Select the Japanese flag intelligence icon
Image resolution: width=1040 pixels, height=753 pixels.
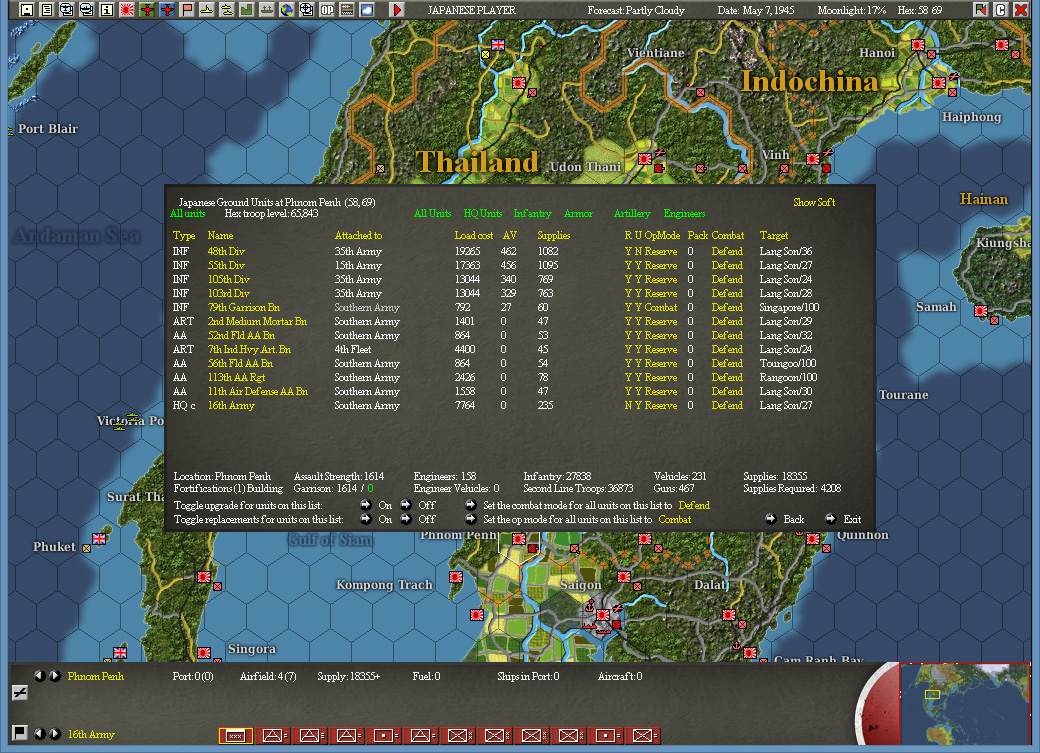pos(125,10)
